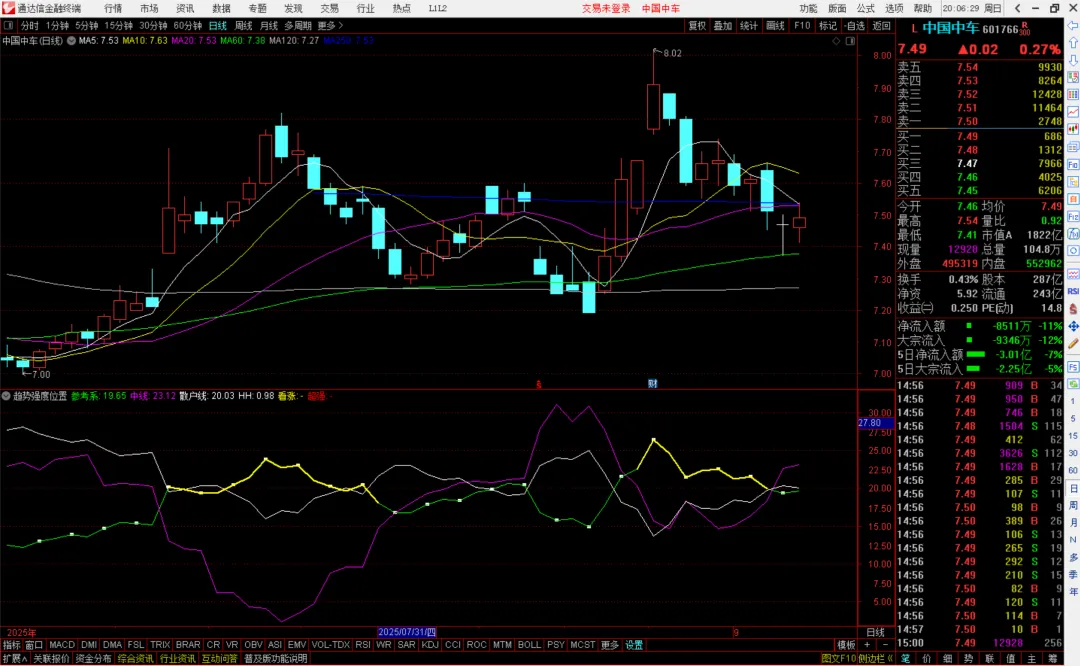The image size is (1080, 666).
Task: Click the 分时 intraday tab
Action: (x=30, y=25)
